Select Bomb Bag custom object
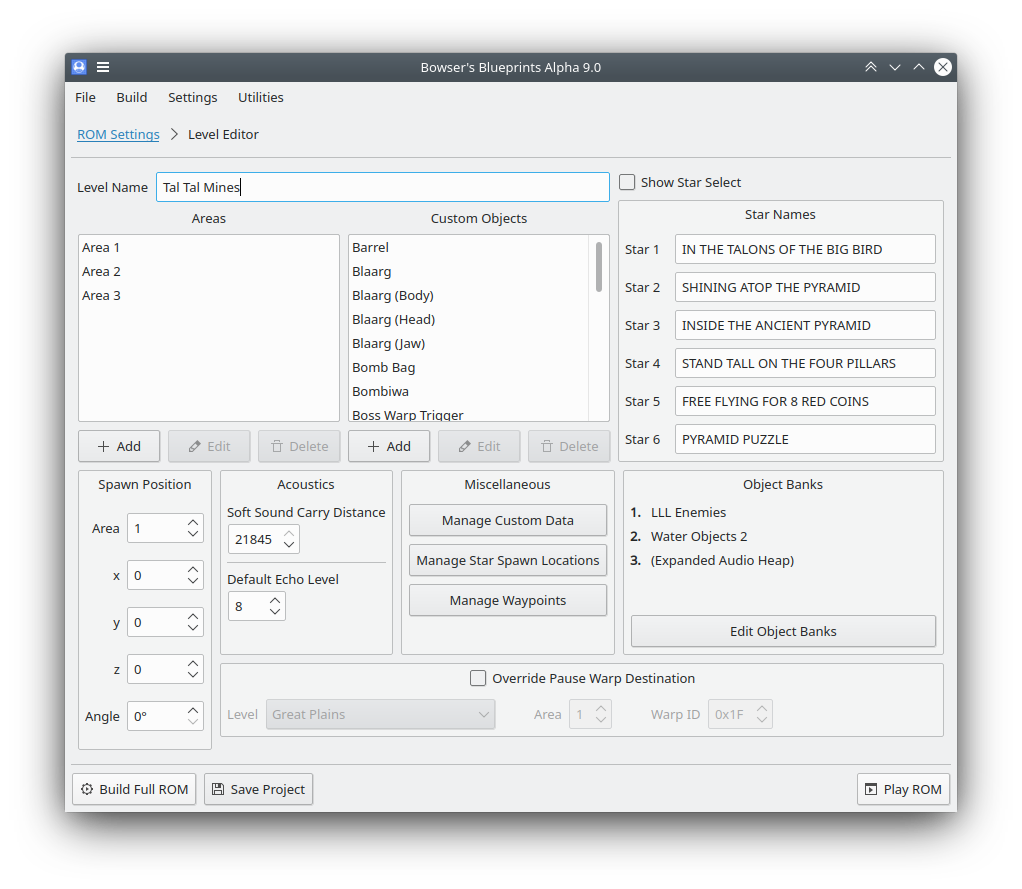The image size is (1022, 889). tap(469, 368)
